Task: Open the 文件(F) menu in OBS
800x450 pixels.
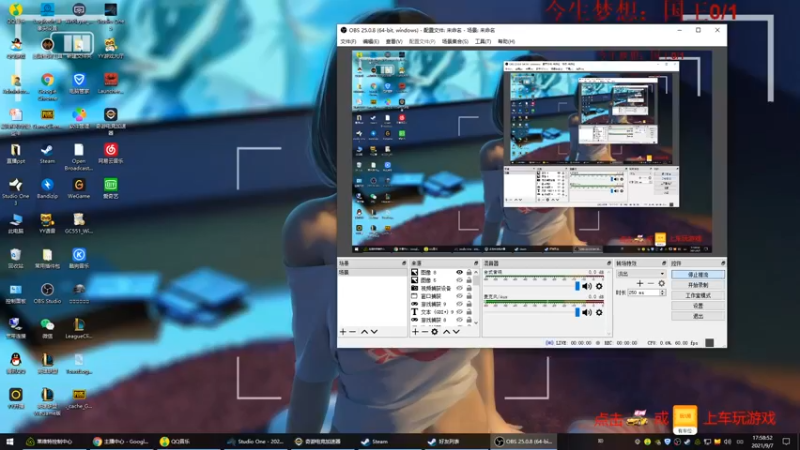Action: 348,41
